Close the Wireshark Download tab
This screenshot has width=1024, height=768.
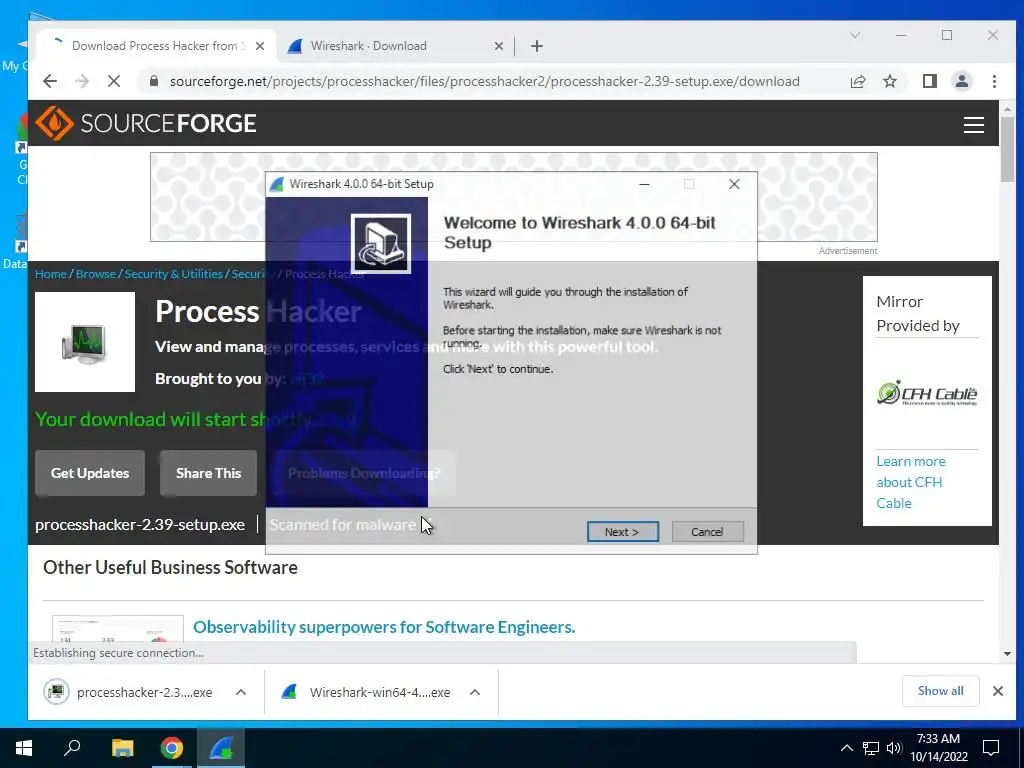pyautogui.click(x=498, y=46)
